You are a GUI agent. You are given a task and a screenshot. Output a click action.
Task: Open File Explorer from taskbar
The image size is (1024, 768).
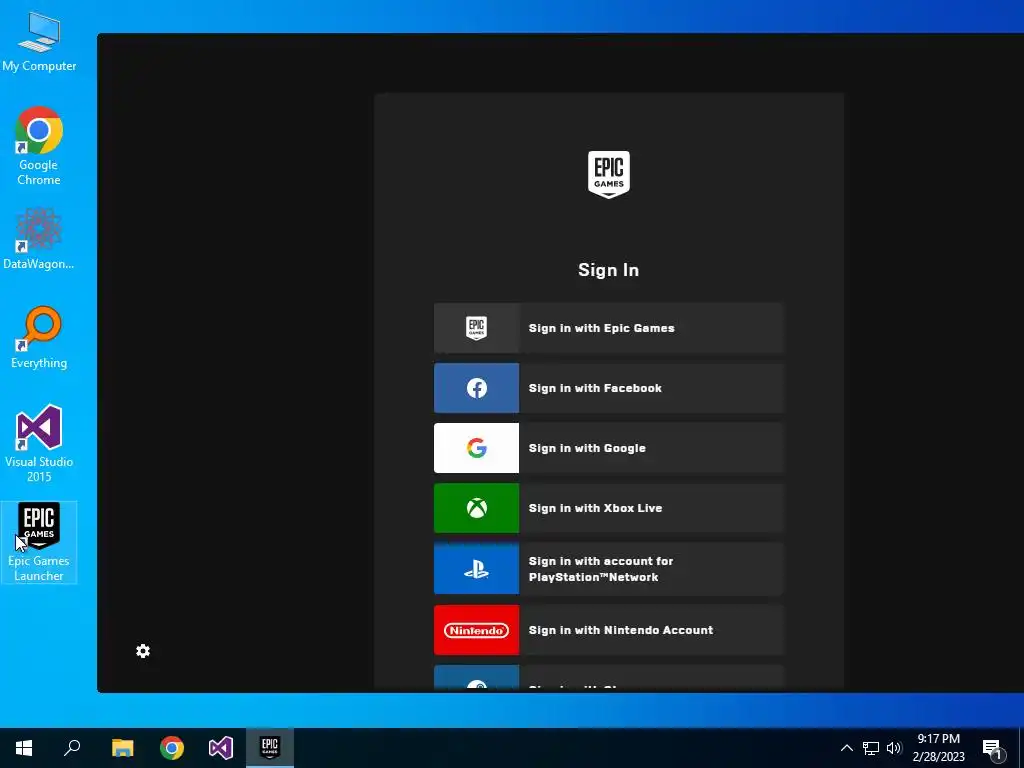coord(122,748)
